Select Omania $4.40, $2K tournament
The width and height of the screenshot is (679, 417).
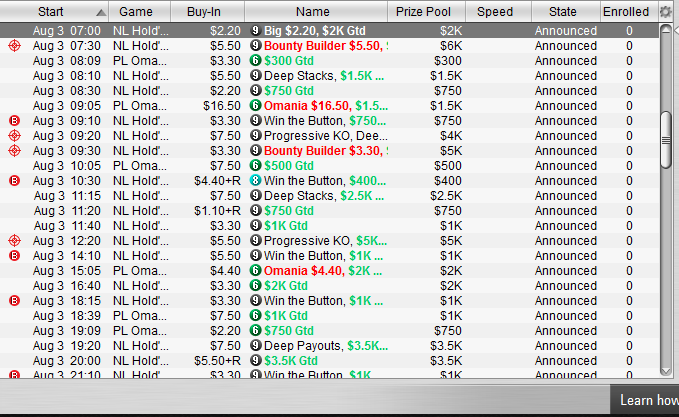323,271
